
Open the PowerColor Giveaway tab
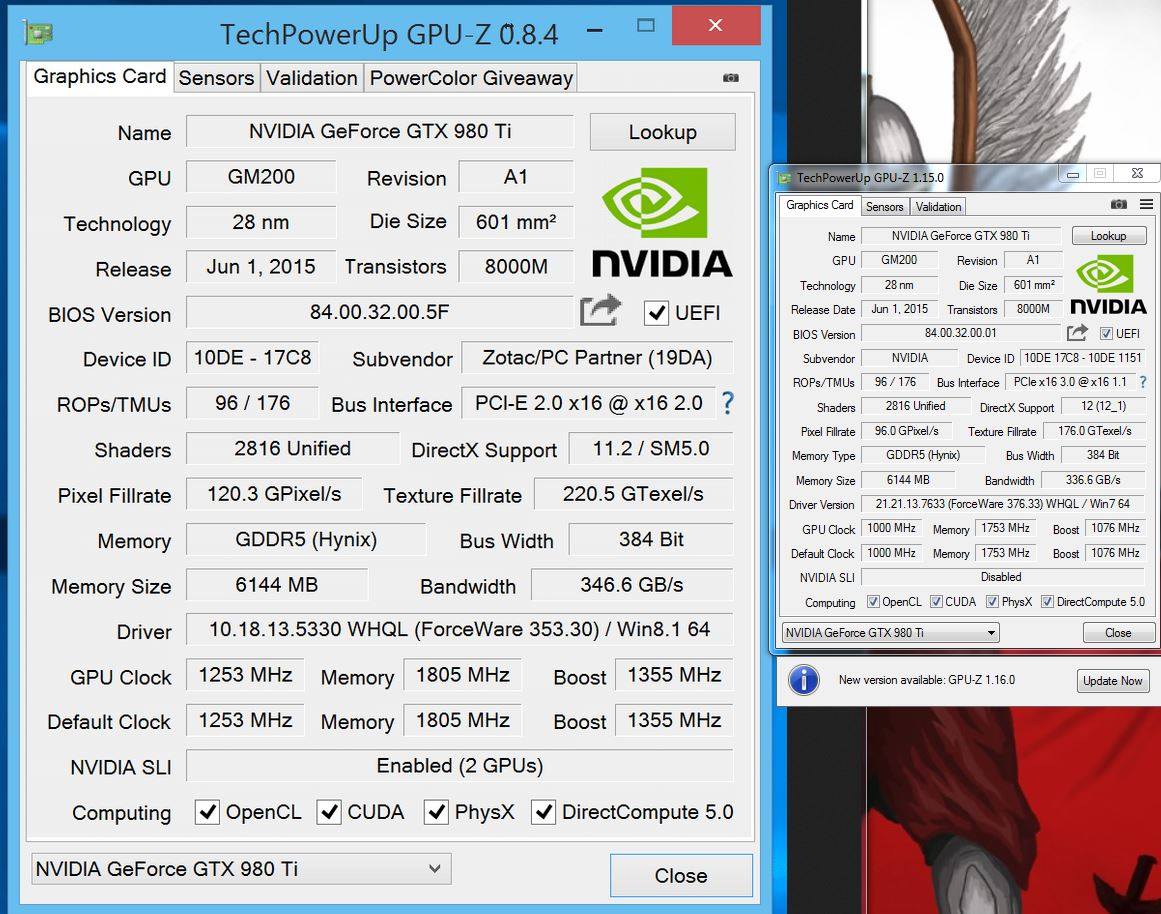click(471, 78)
